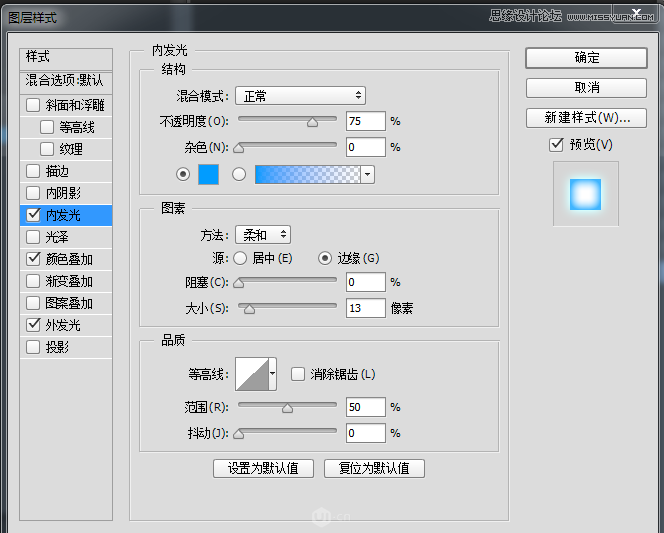Expand the 方法 dropdown showing 柔和
The height and width of the screenshot is (533, 664).
(x=263, y=235)
